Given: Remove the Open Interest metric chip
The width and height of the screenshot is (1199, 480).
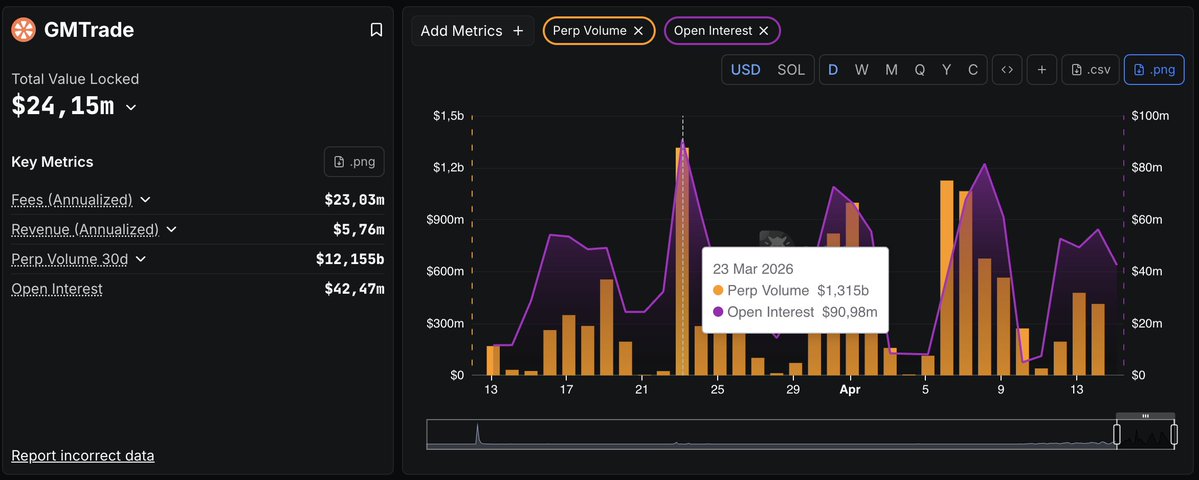Looking at the screenshot, I should [x=763, y=31].
